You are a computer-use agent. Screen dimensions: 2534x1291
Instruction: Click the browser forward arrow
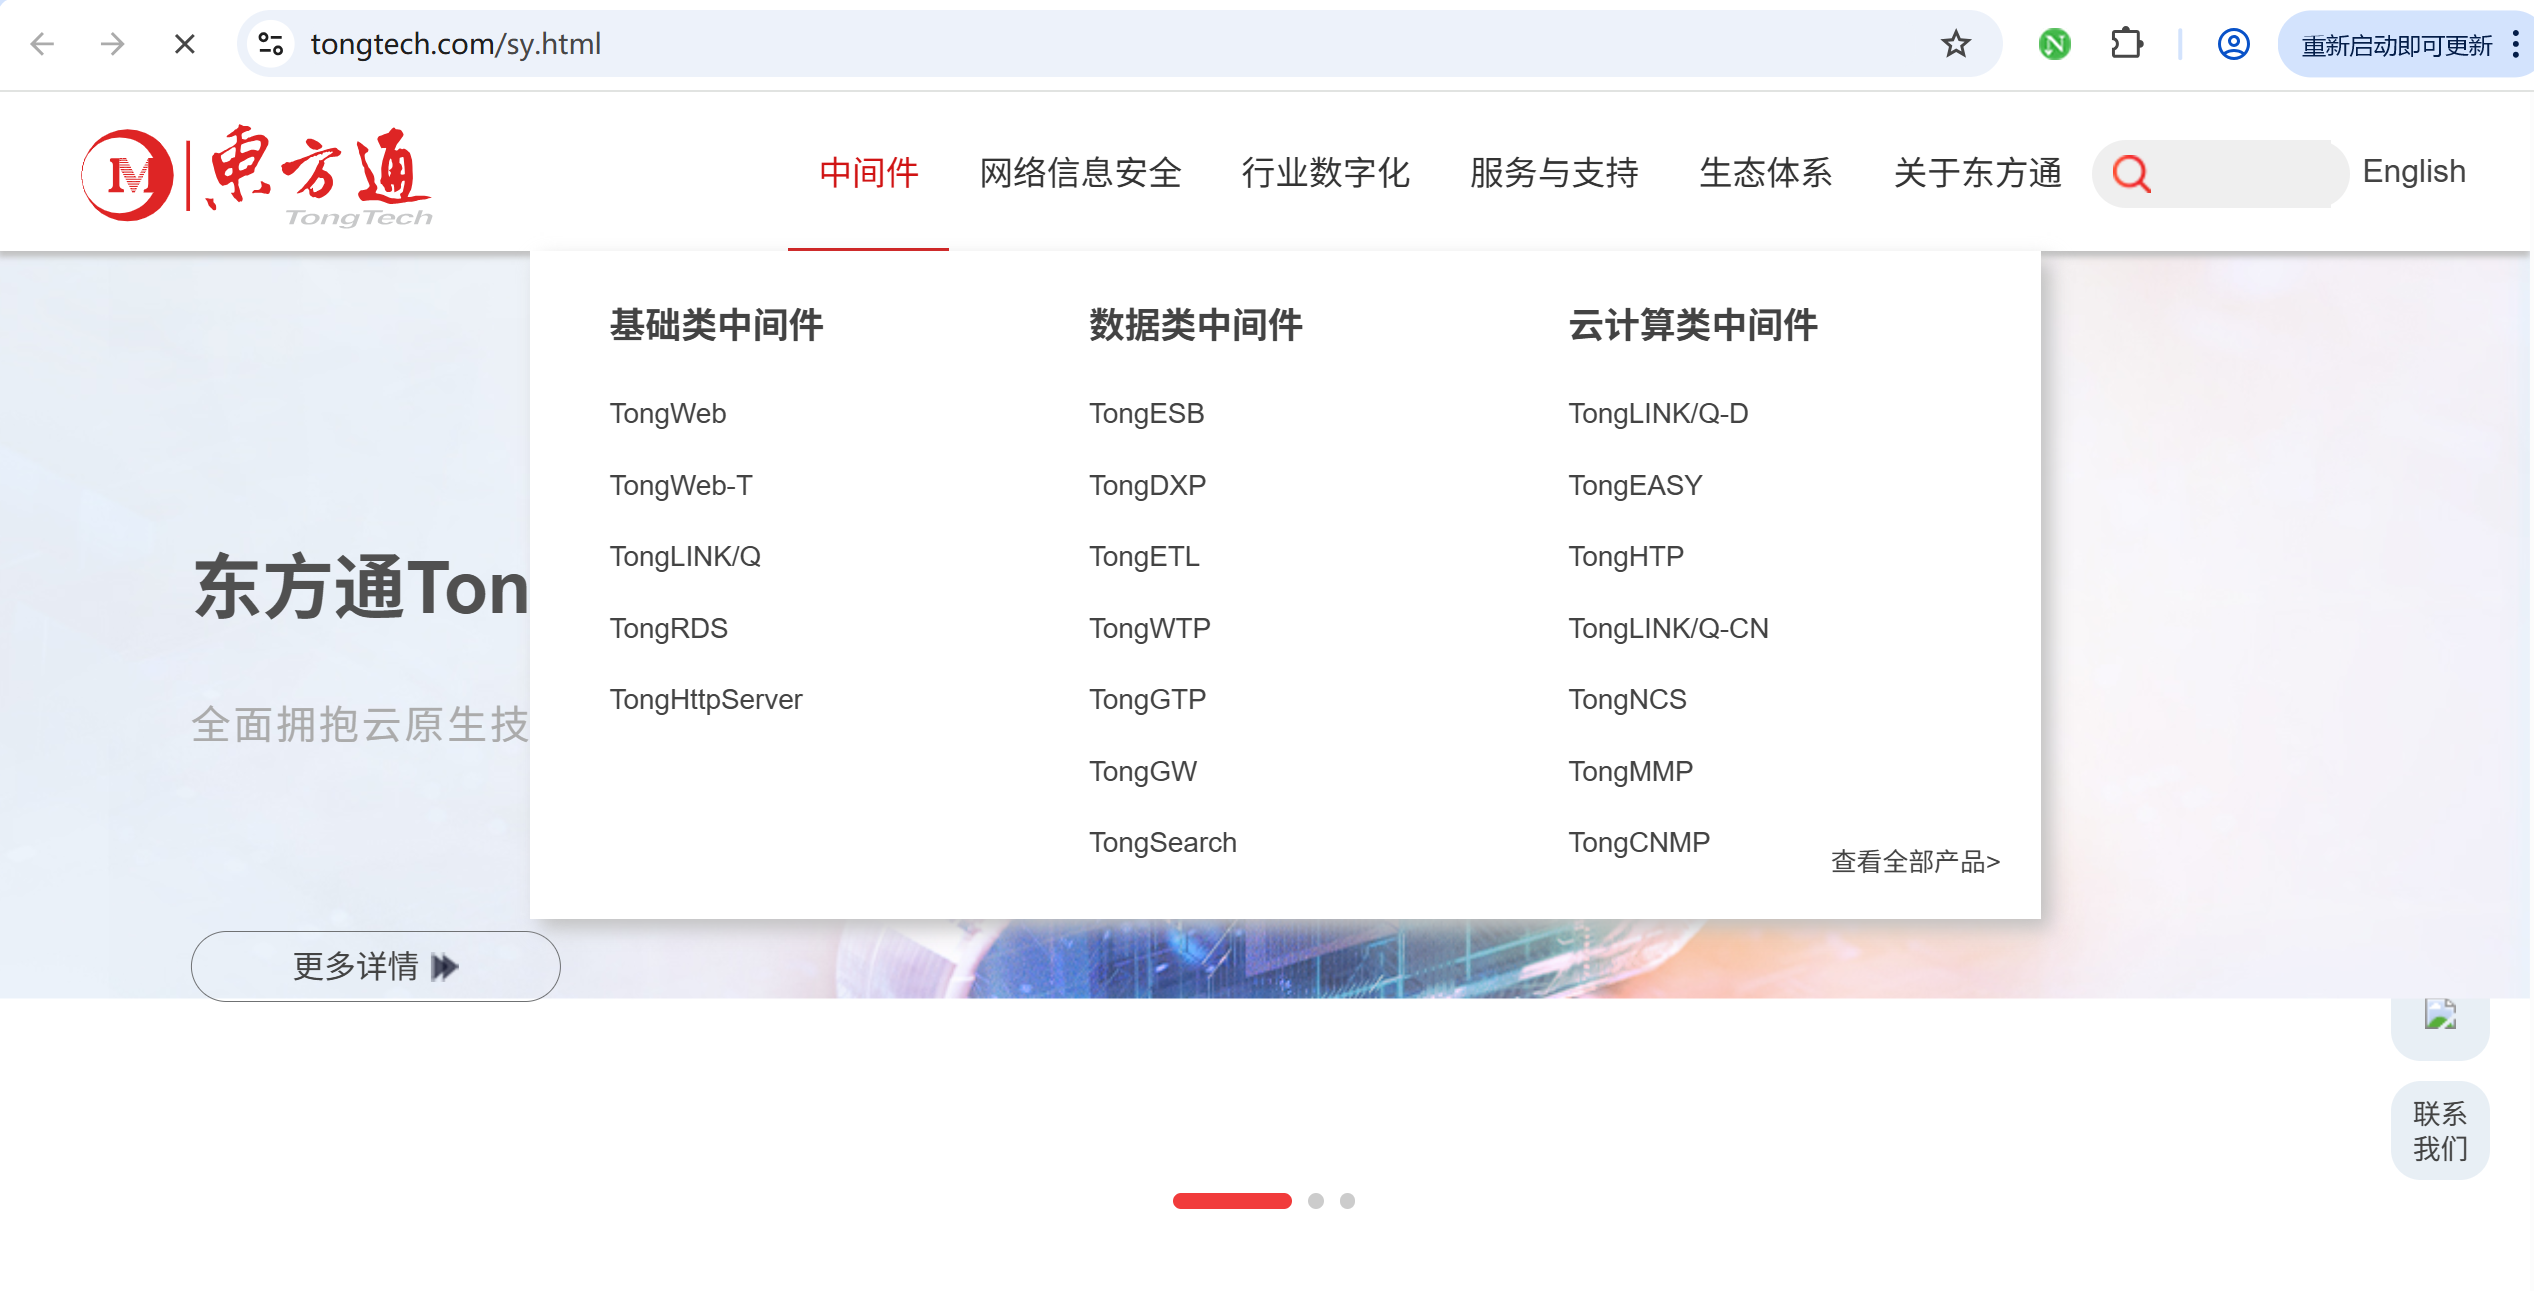tap(113, 44)
